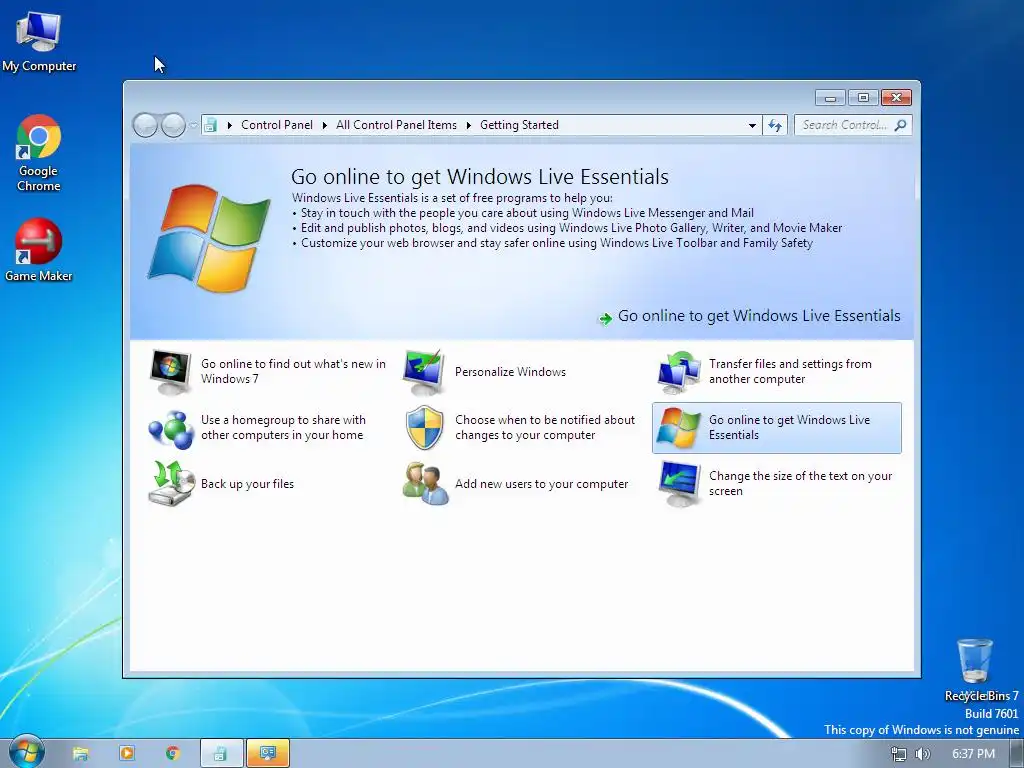Navigate to Control Panel breadcrumb
The height and width of the screenshot is (768, 1024).
tap(277, 125)
